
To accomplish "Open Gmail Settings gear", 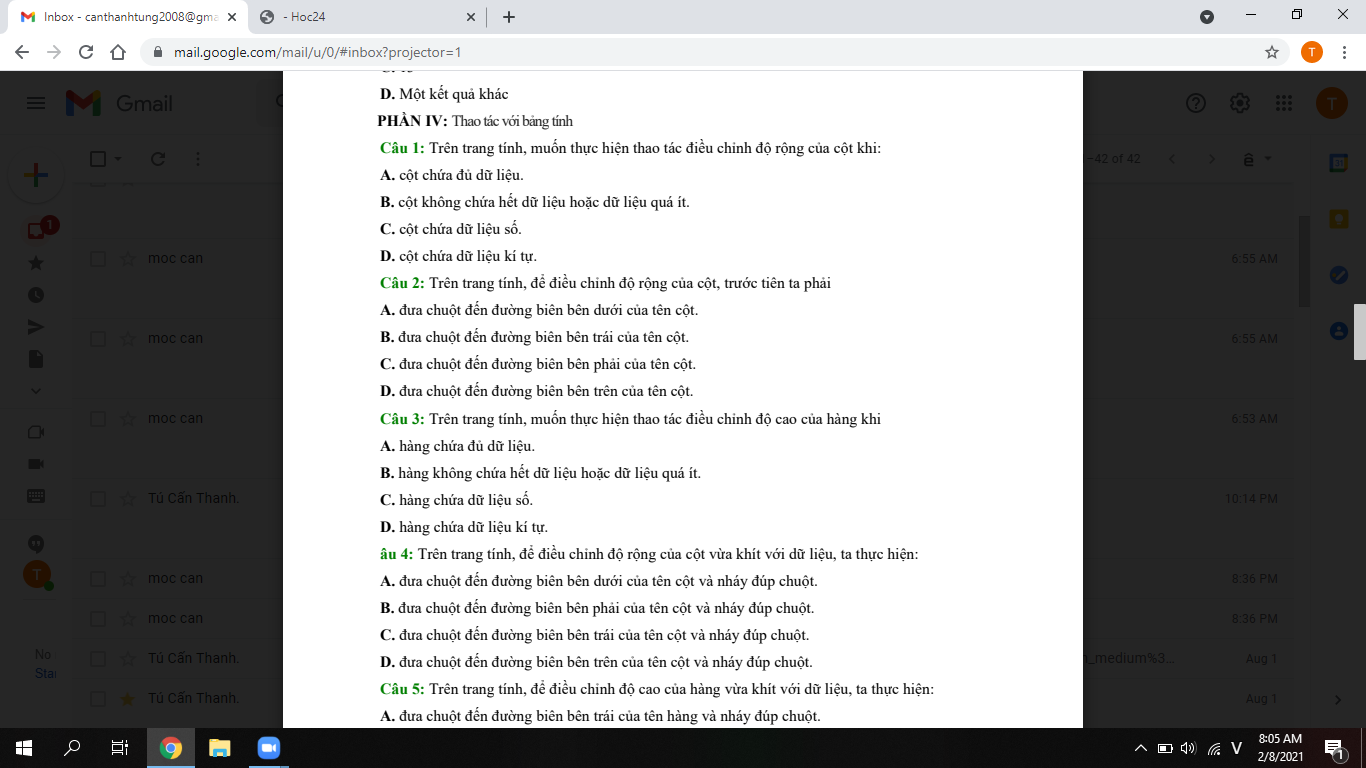I will (x=1240, y=103).
